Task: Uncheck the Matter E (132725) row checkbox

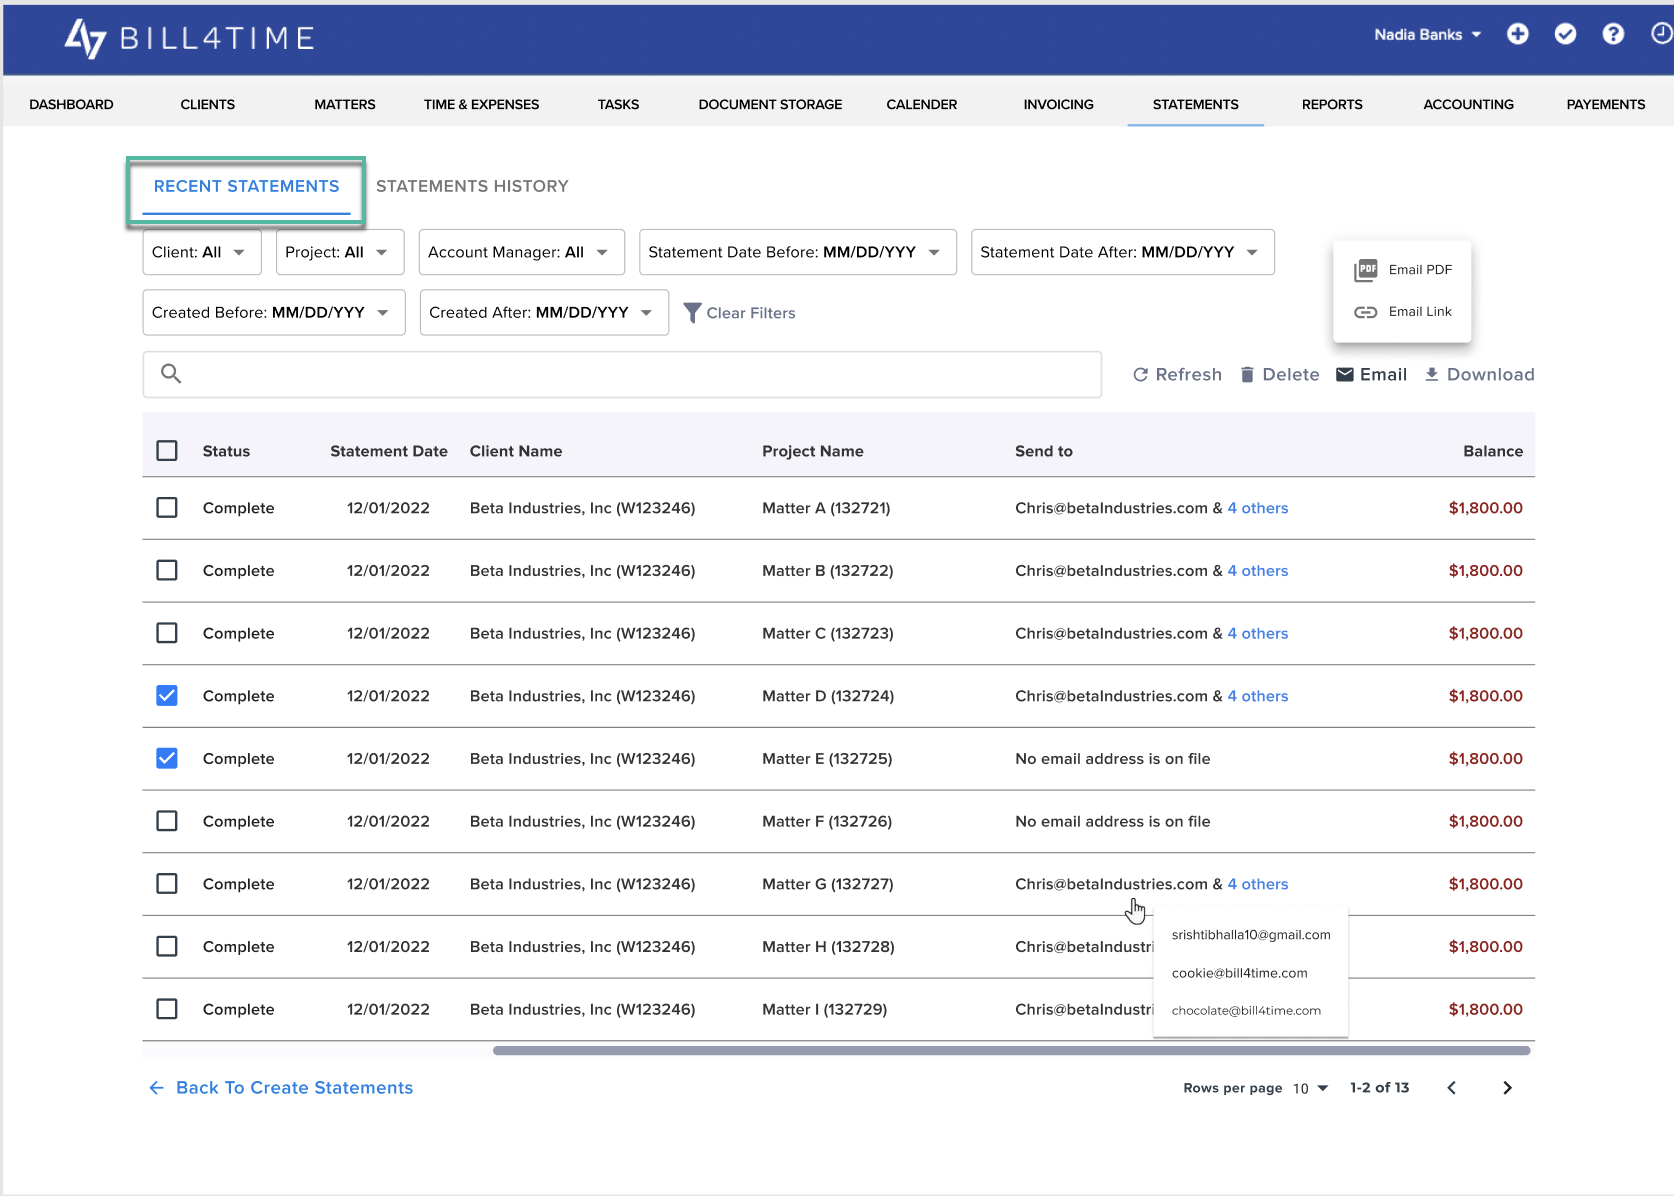Action: tap(167, 758)
